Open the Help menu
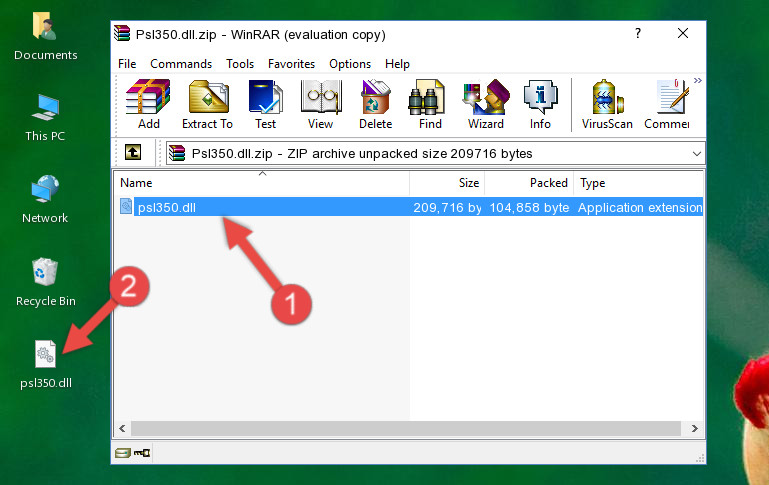 (x=397, y=64)
